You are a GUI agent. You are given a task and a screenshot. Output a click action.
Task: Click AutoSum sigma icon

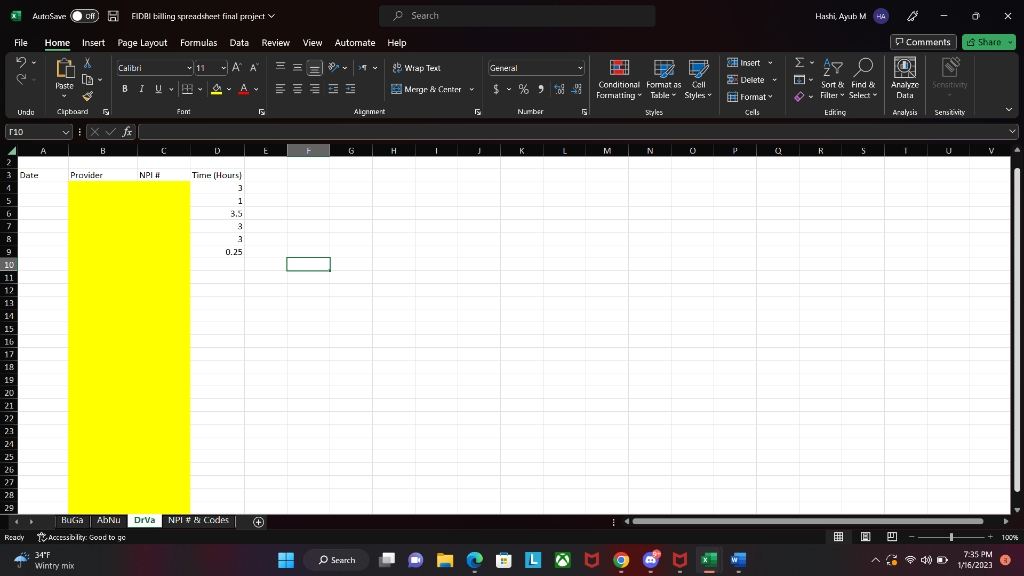799,63
